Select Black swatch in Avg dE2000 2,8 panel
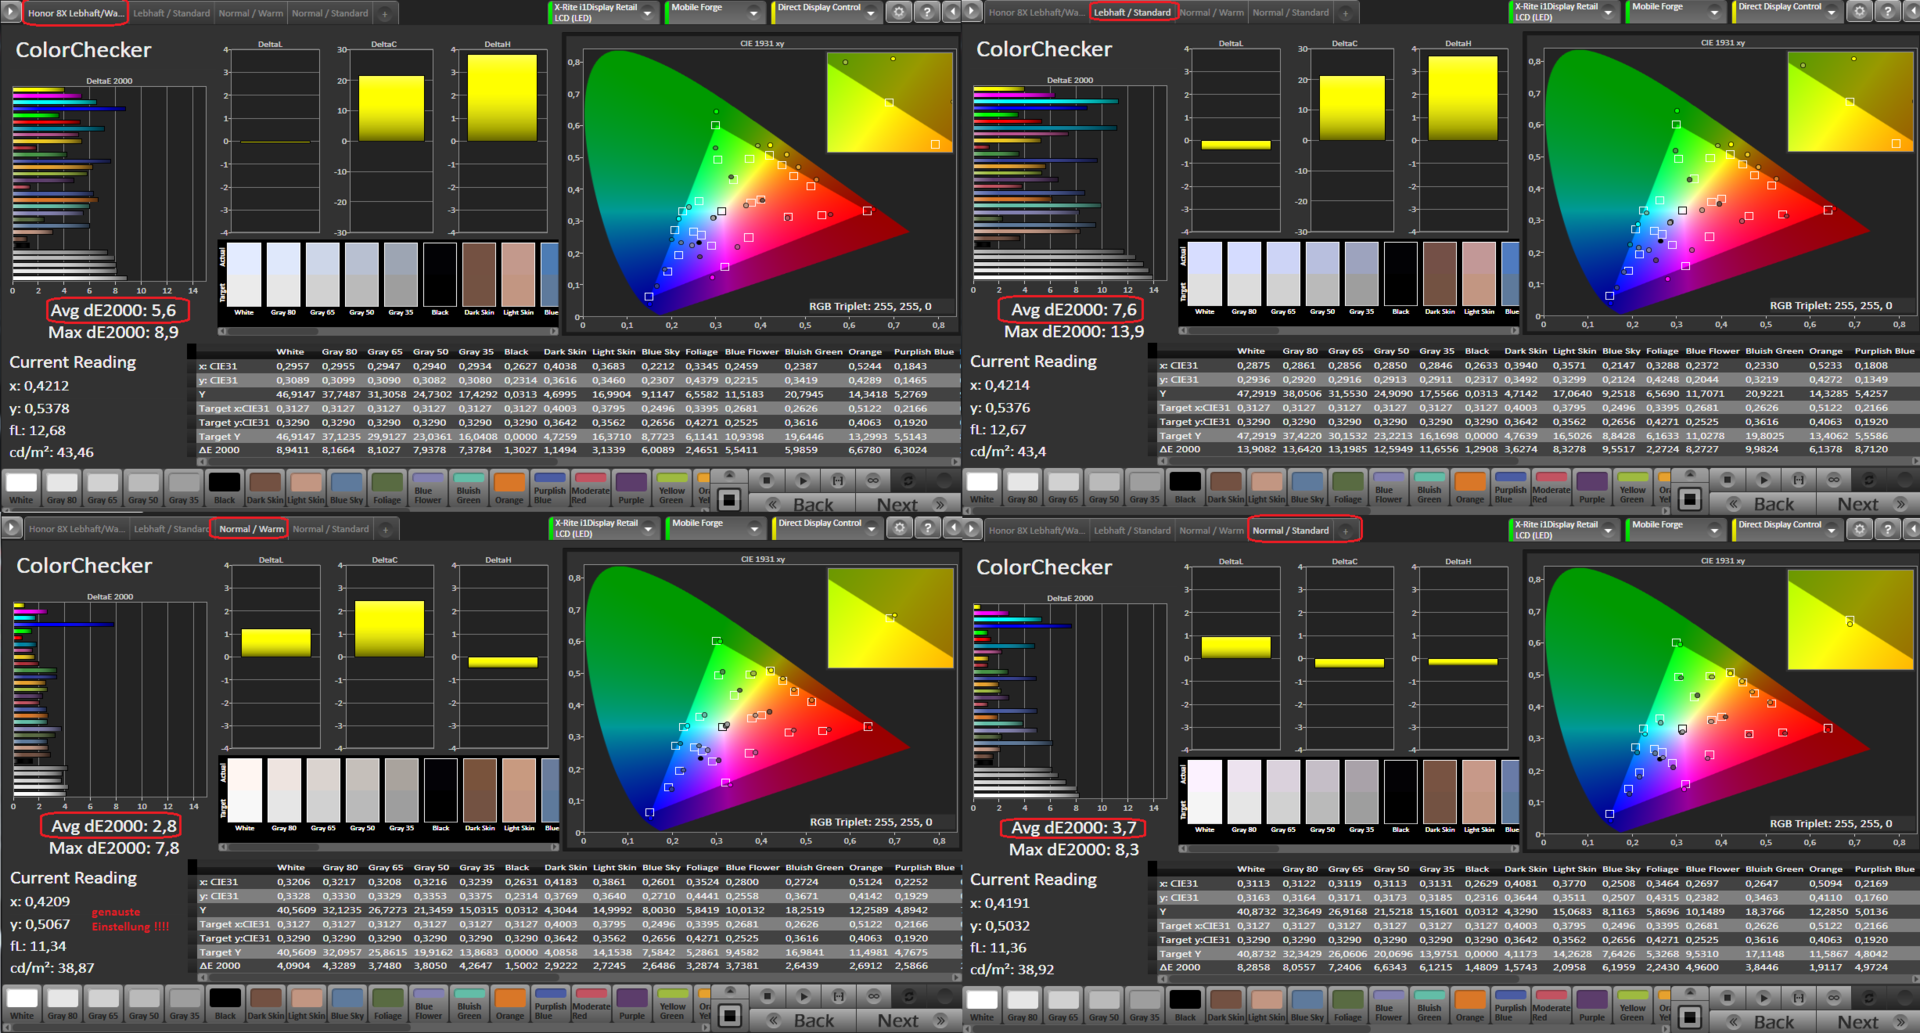This screenshot has width=1920, height=1033. pyautogui.click(x=225, y=1004)
